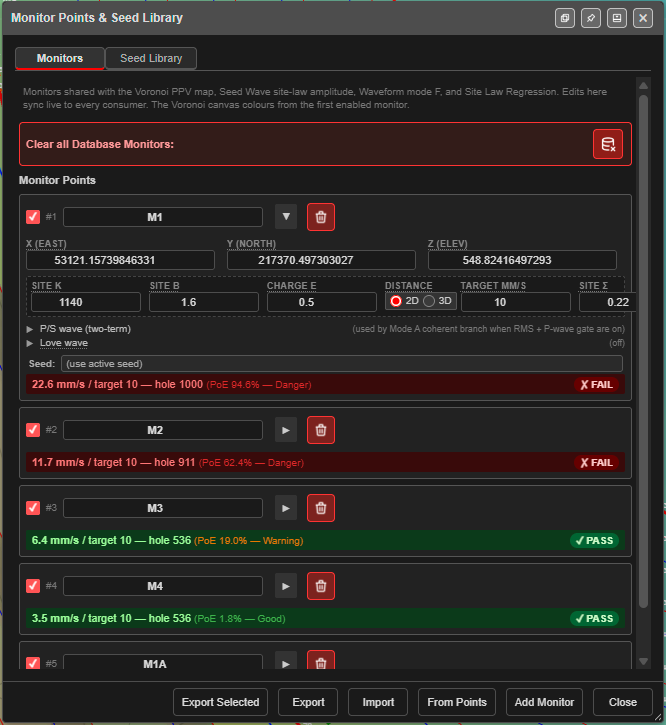Click the dock panel icon in title bar
The height and width of the screenshot is (725, 666).
click(617, 18)
